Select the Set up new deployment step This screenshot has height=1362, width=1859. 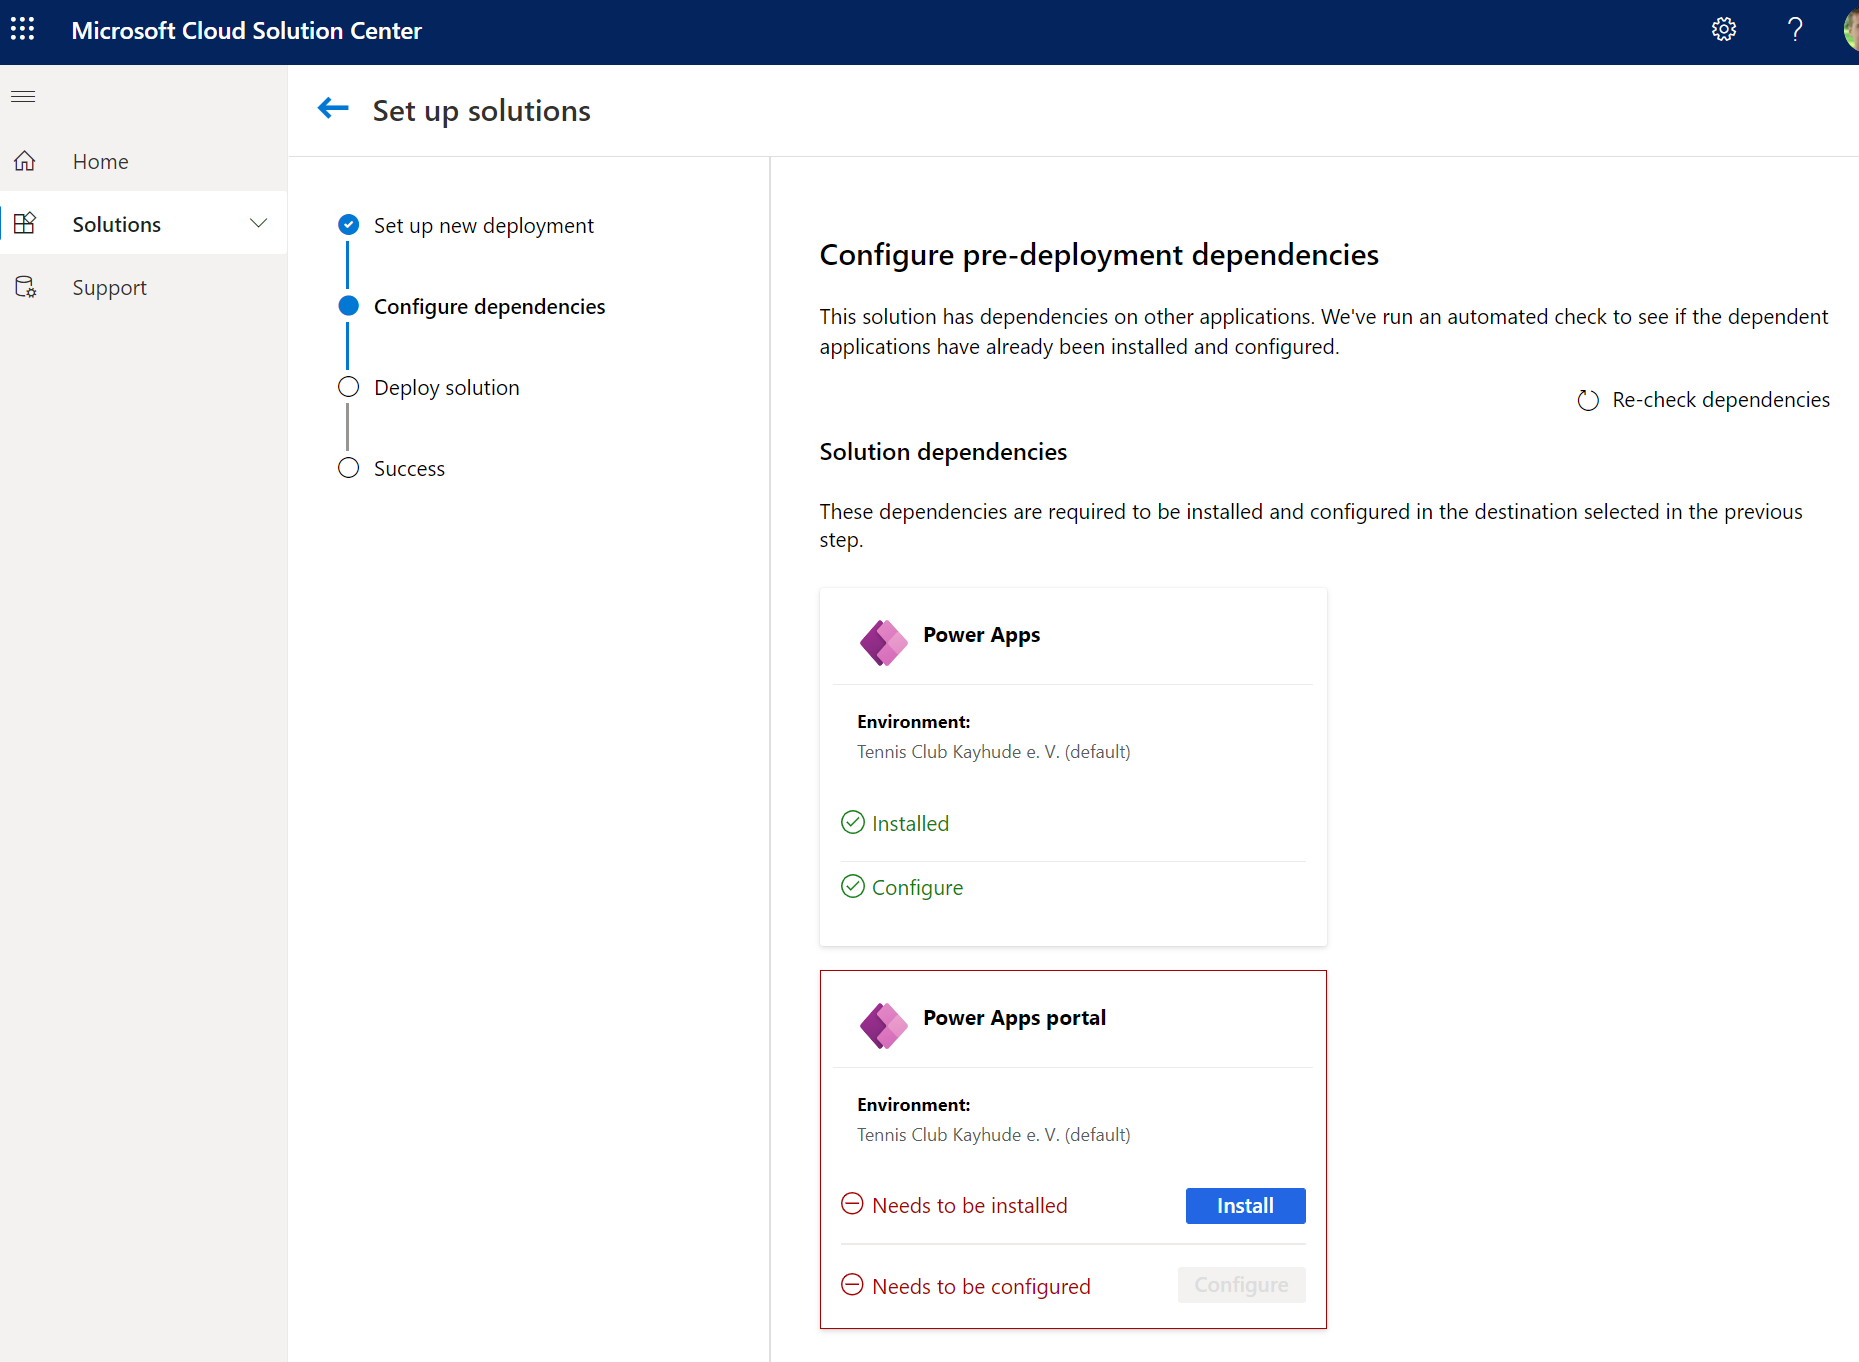[483, 226]
